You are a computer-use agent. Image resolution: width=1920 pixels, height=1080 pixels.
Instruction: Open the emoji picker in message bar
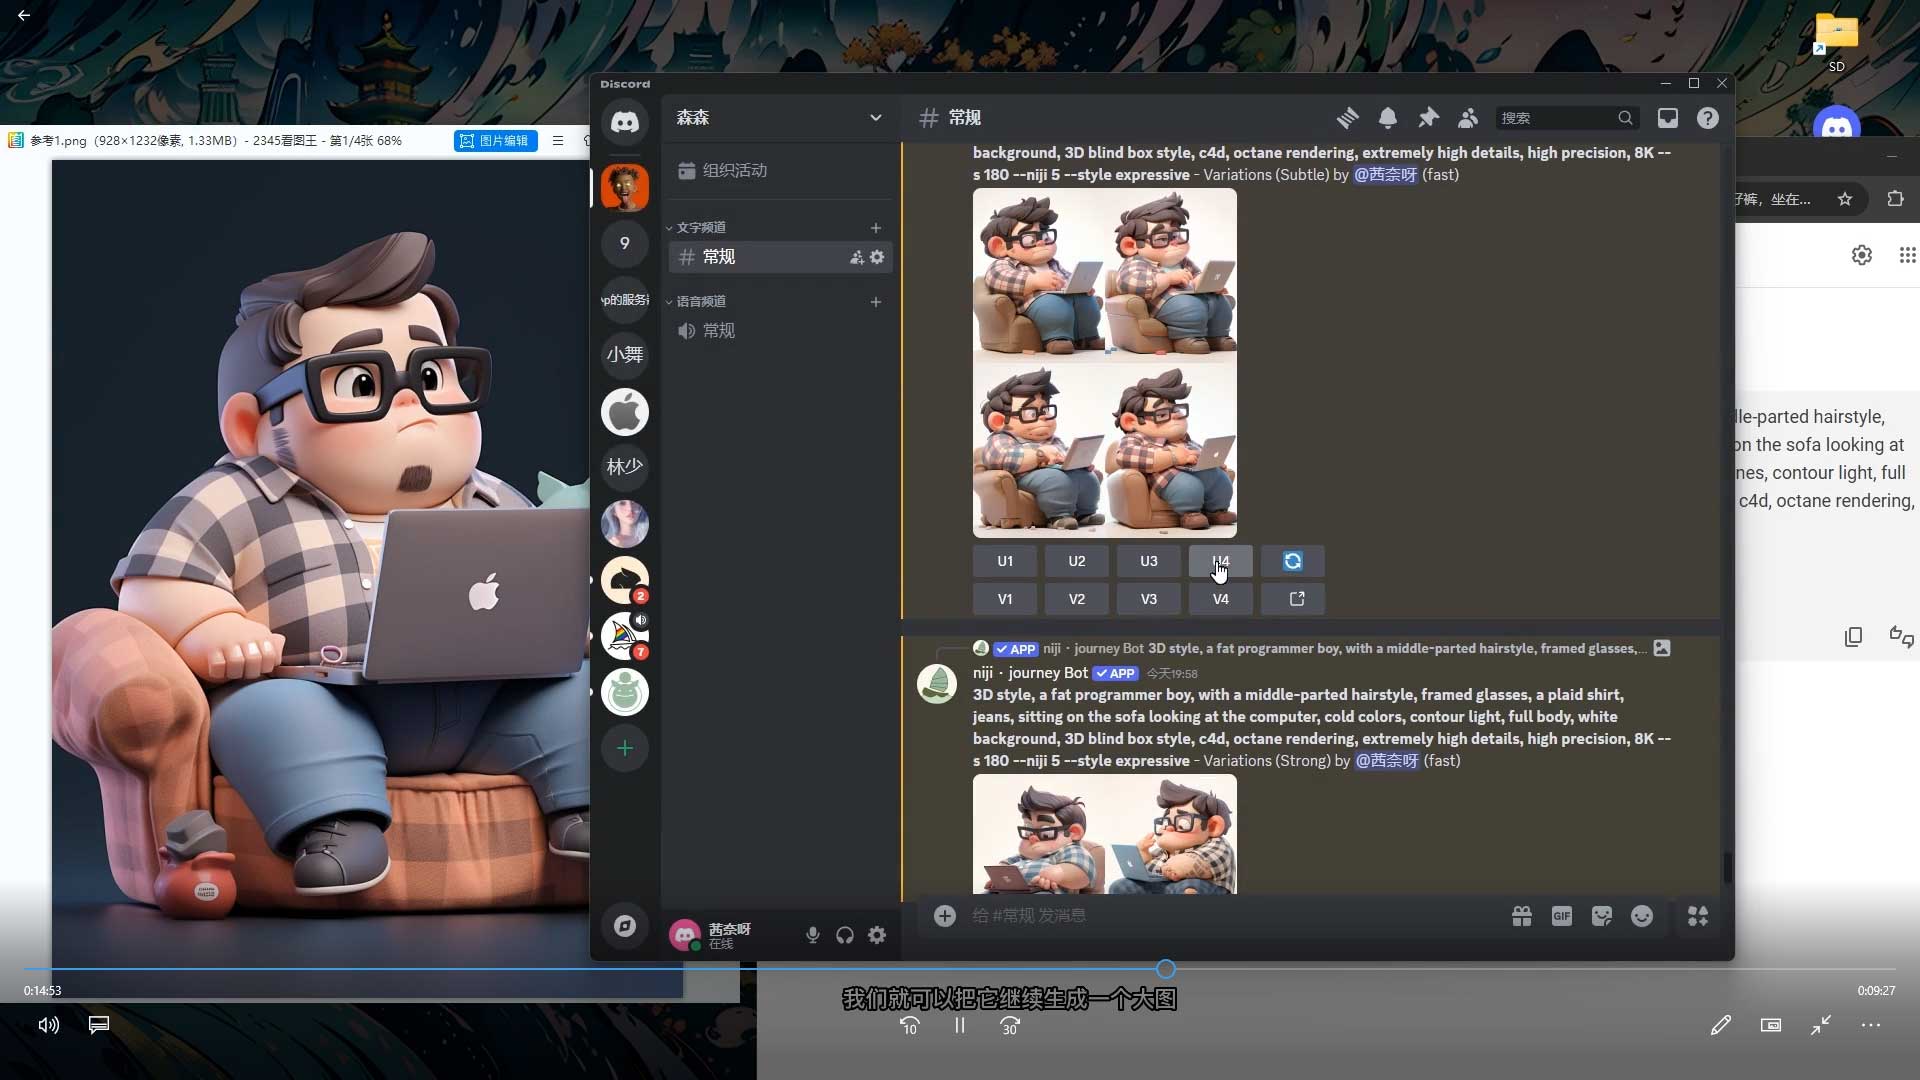tap(1642, 916)
